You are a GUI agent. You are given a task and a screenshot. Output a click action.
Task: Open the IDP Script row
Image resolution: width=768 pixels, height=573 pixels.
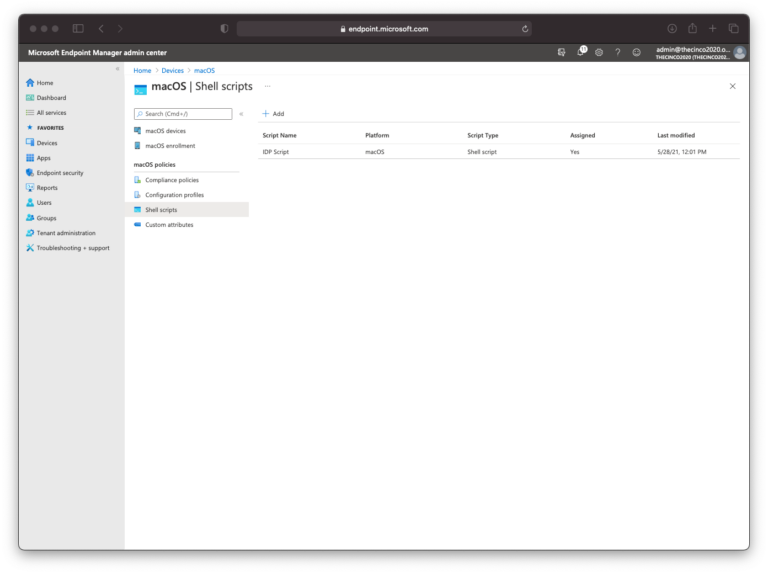276,151
